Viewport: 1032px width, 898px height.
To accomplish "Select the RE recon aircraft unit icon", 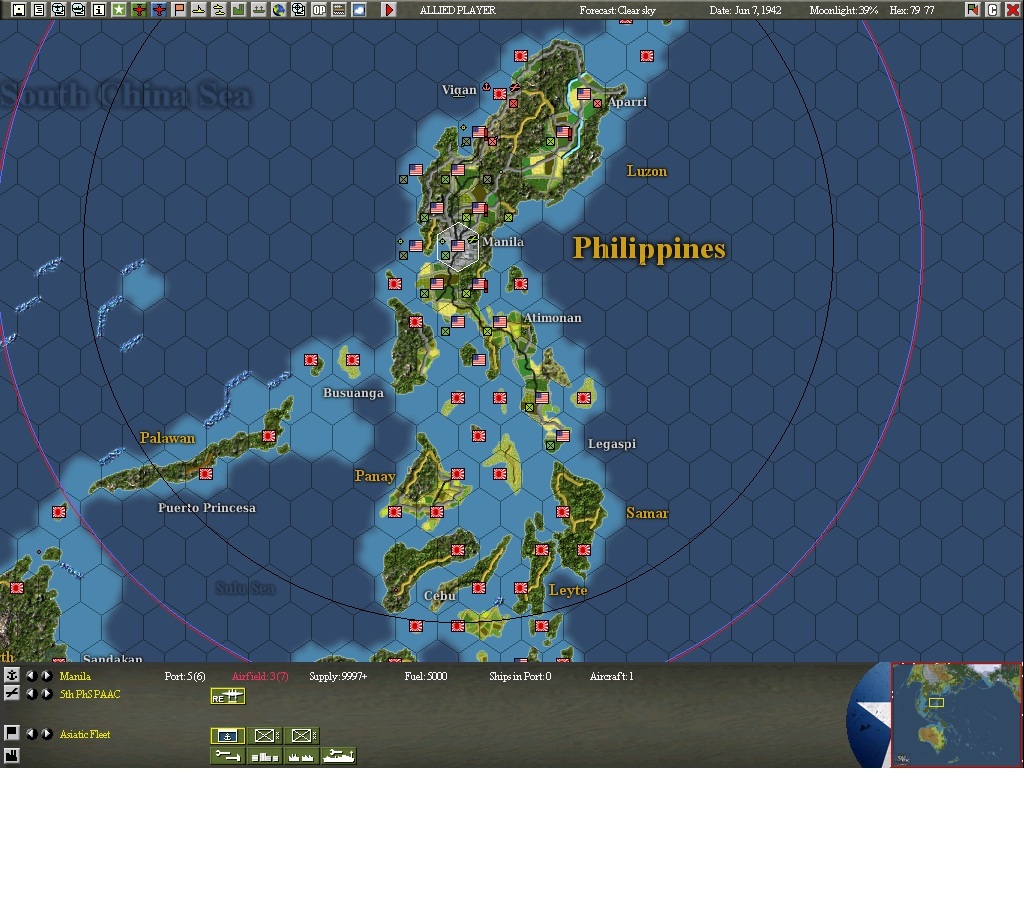I will click(x=228, y=697).
